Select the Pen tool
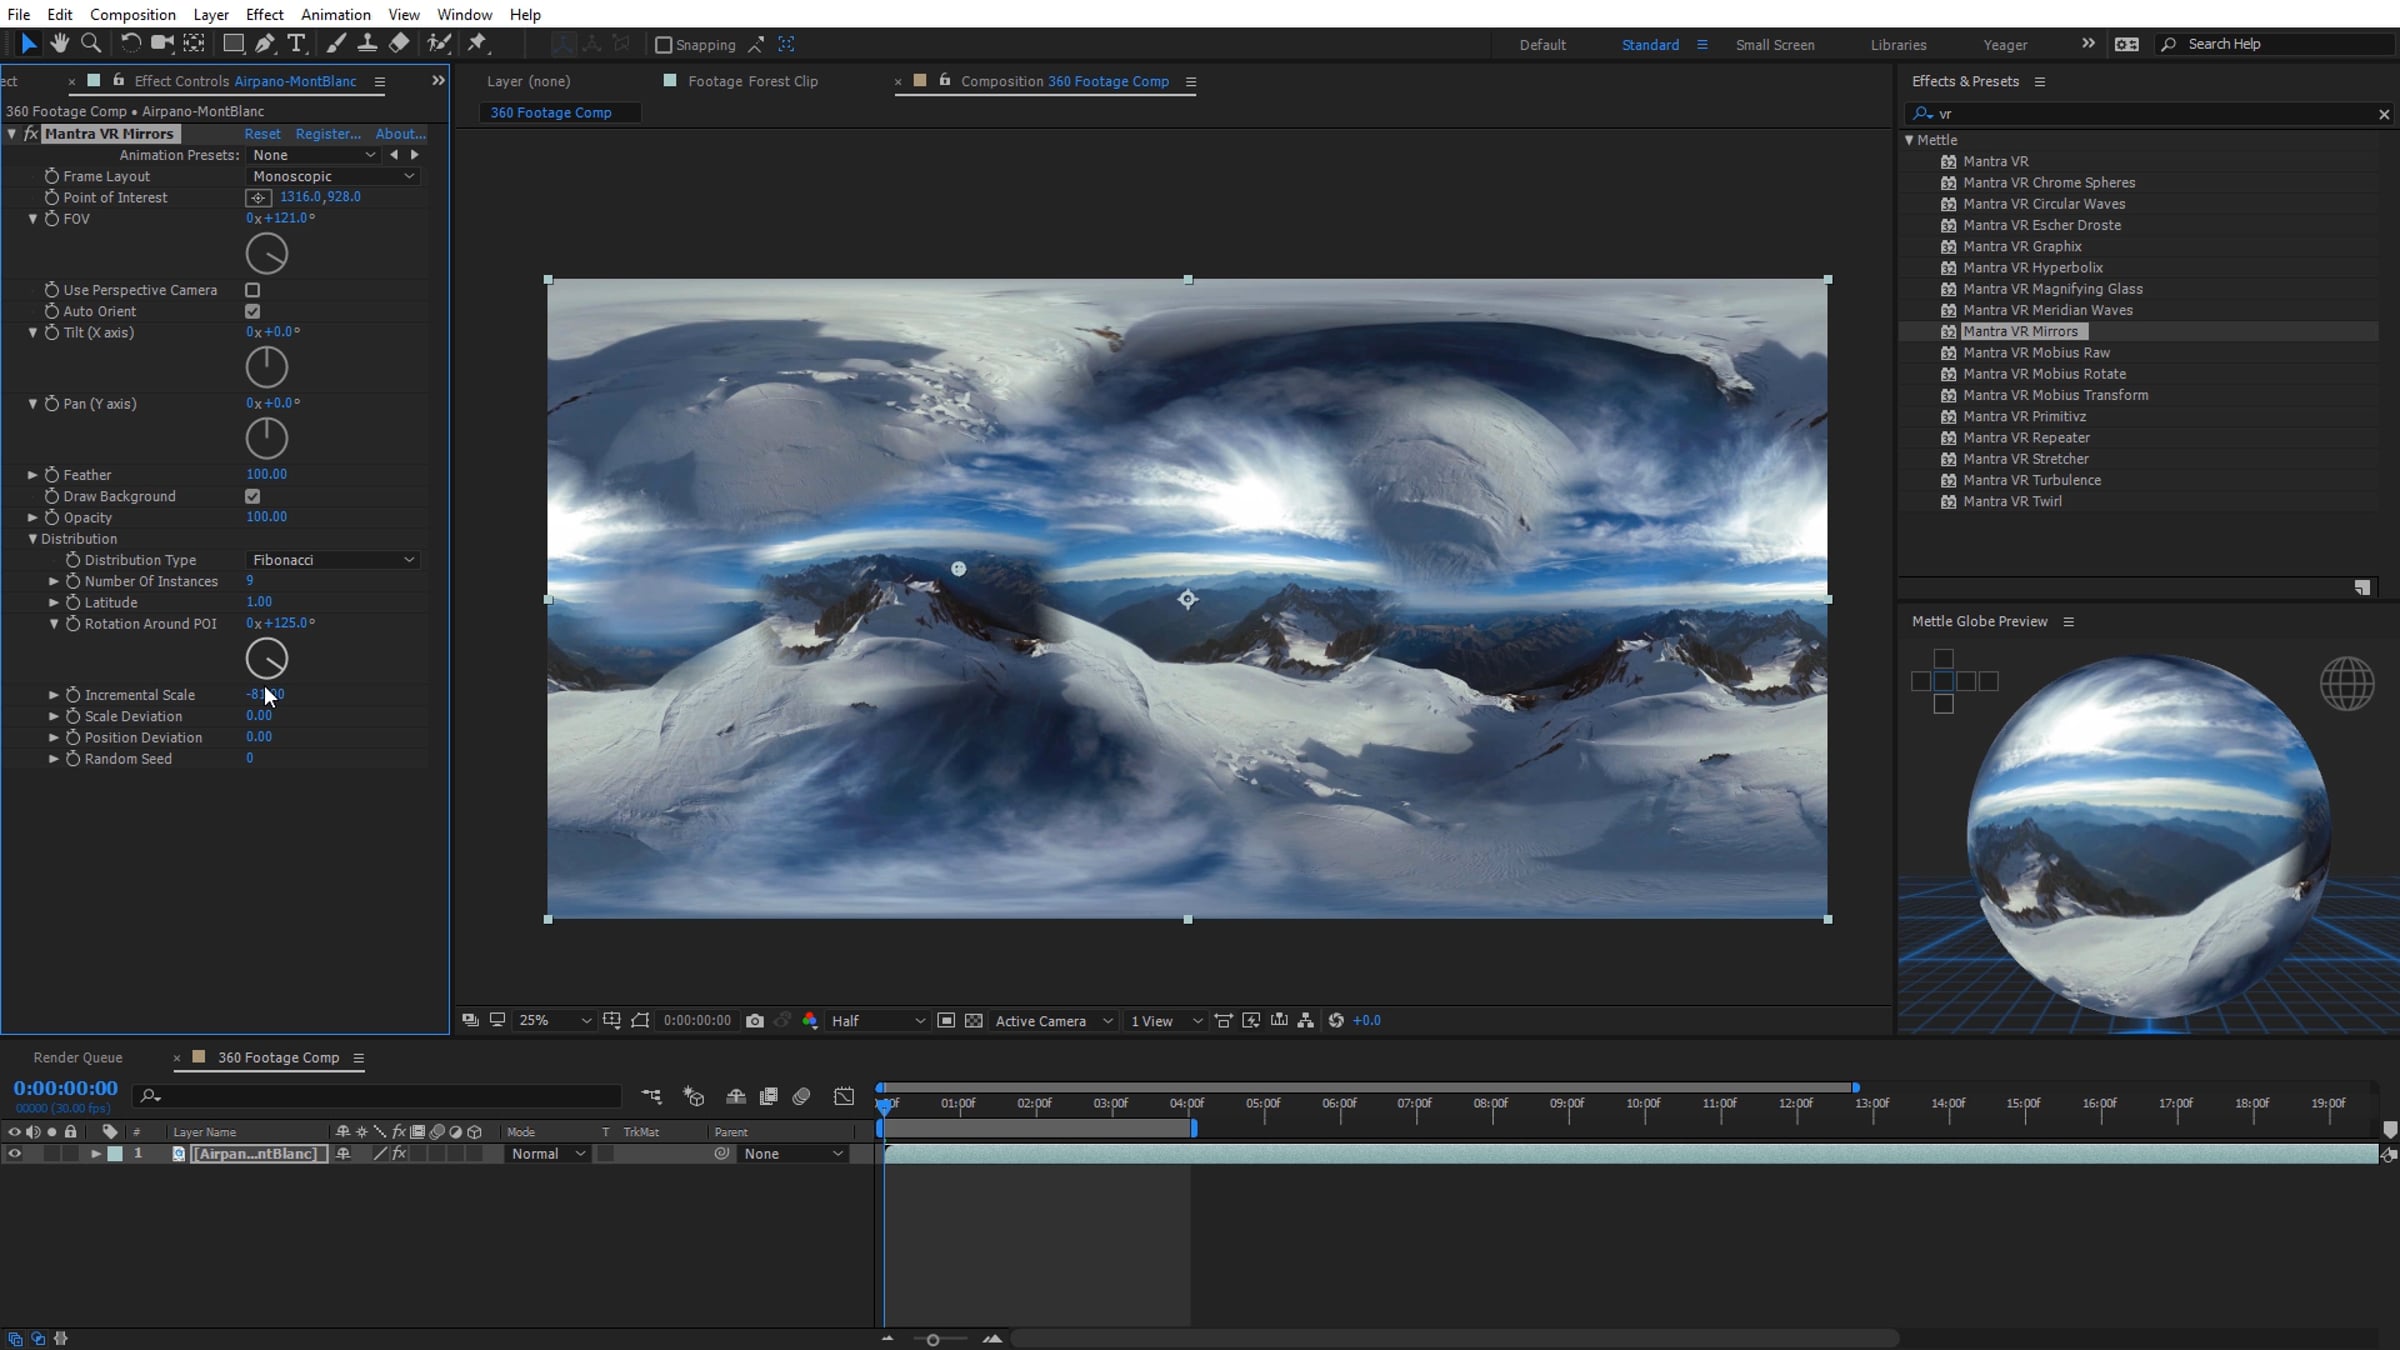 point(264,43)
